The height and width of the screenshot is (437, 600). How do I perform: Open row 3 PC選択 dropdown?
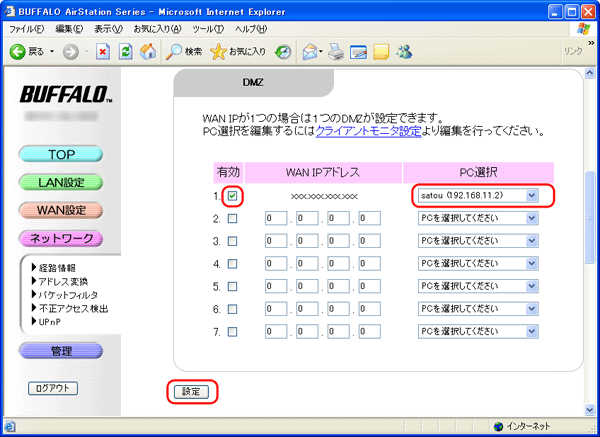[x=478, y=241]
